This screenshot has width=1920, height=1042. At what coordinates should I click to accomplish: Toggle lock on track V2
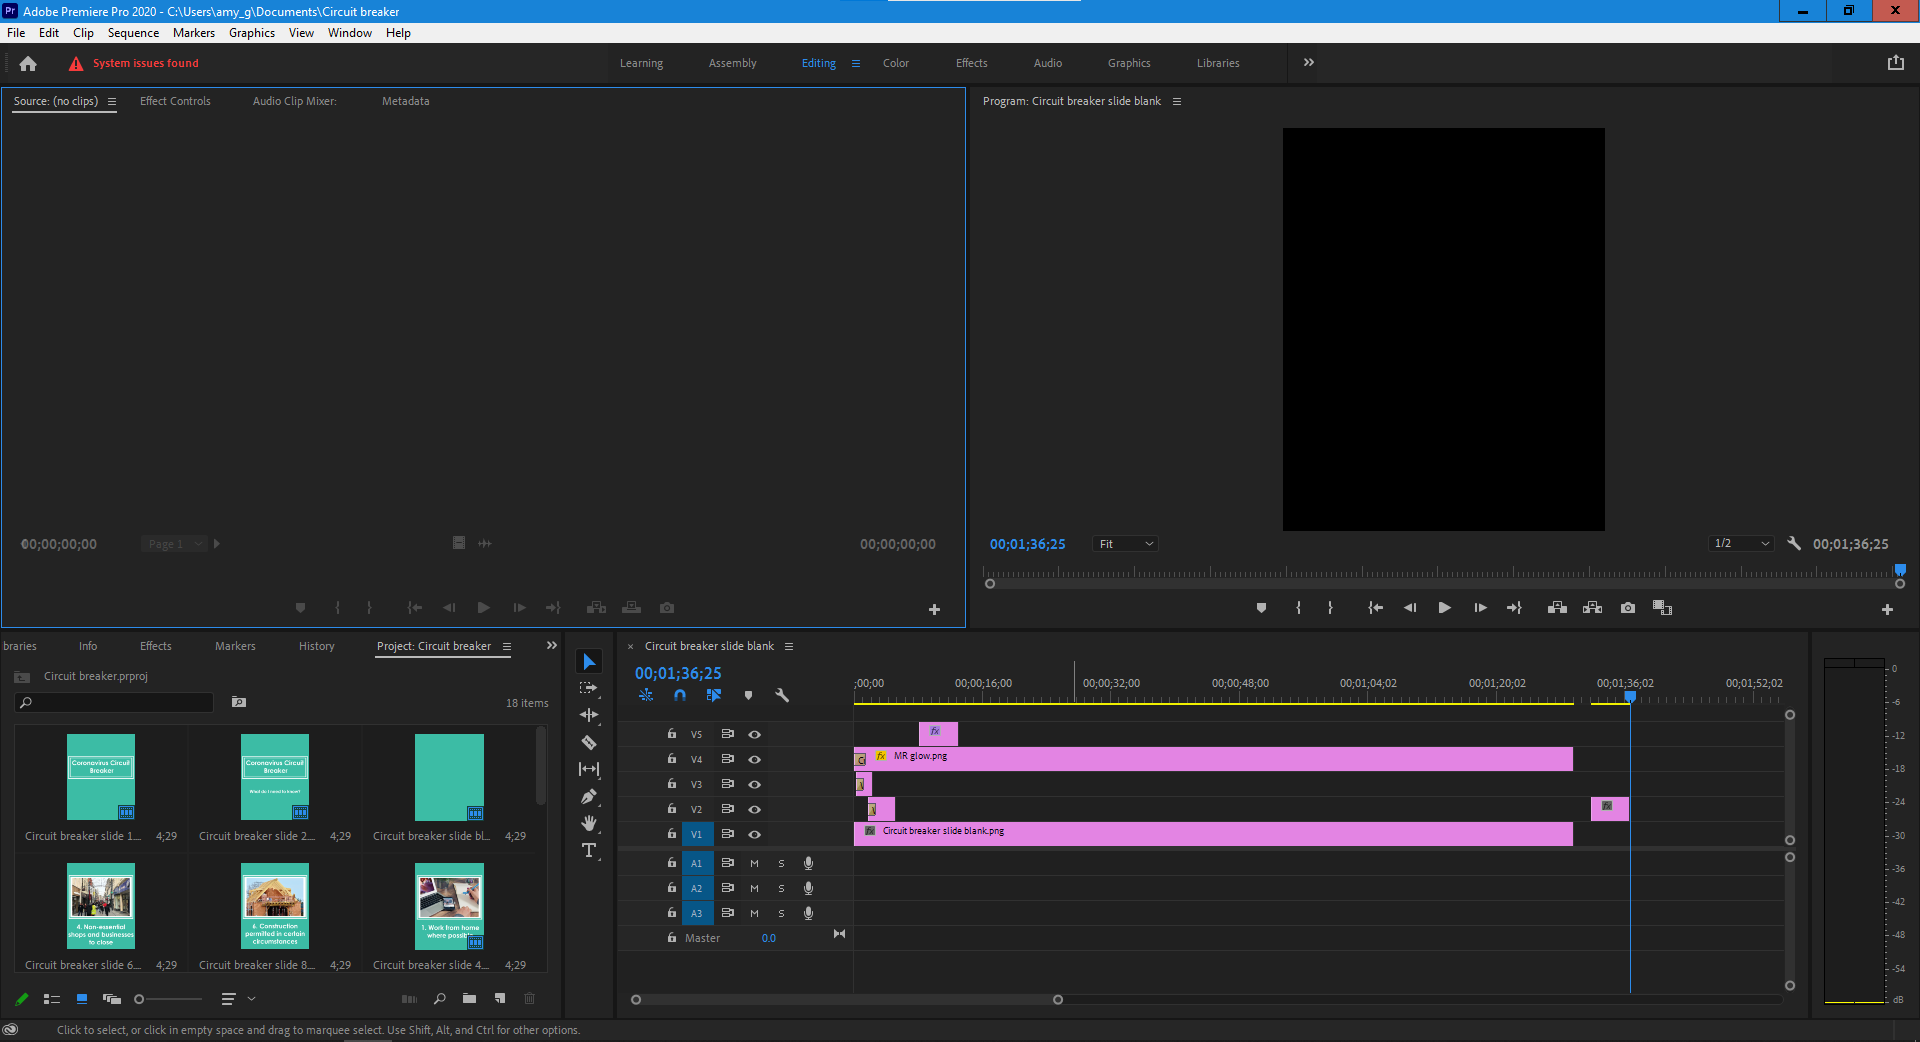(672, 809)
